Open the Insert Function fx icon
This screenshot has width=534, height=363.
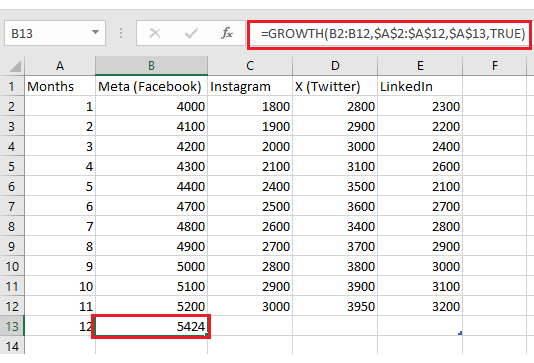(226, 33)
